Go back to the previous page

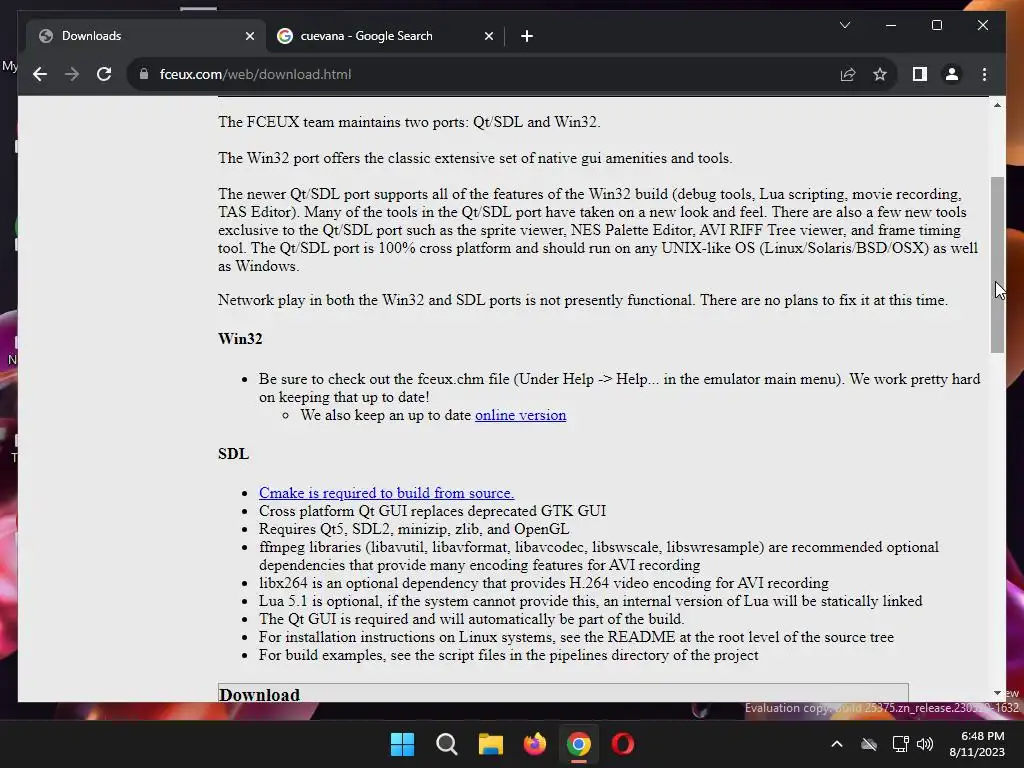tap(40, 74)
